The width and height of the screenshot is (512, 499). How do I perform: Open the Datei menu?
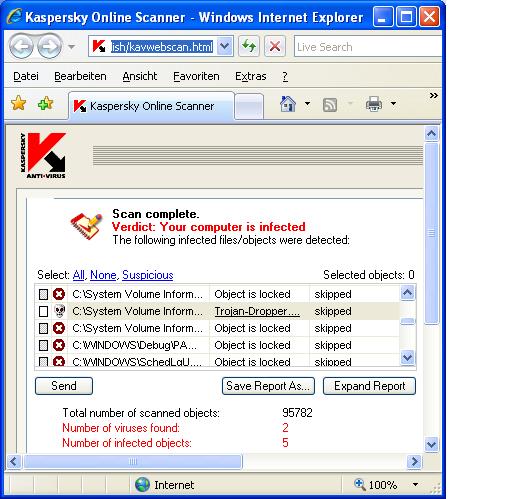tap(26, 76)
